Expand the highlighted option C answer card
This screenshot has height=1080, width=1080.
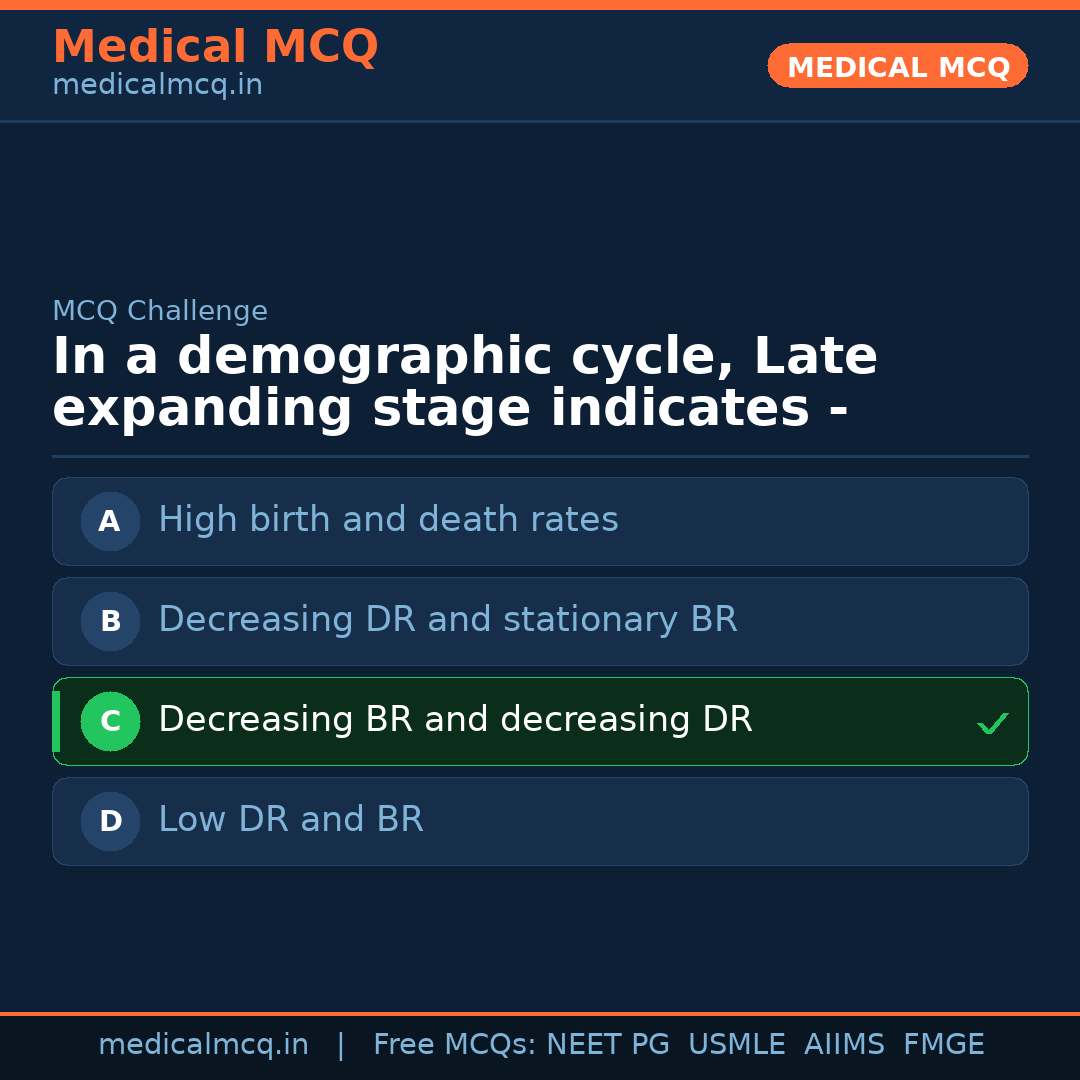tap(540, 721)
